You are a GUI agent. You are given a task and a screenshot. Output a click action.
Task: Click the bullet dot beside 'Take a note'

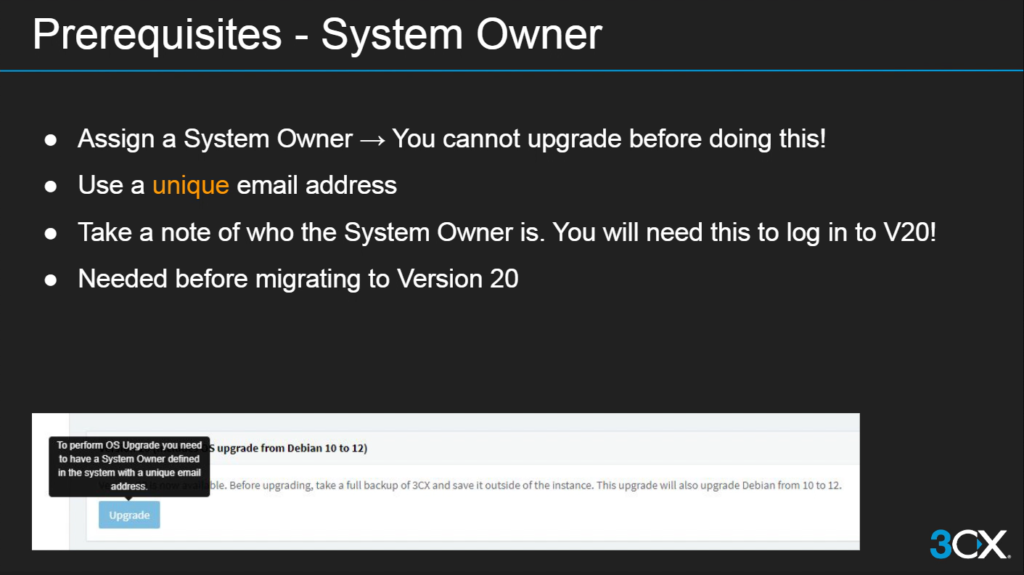(51, 233)
